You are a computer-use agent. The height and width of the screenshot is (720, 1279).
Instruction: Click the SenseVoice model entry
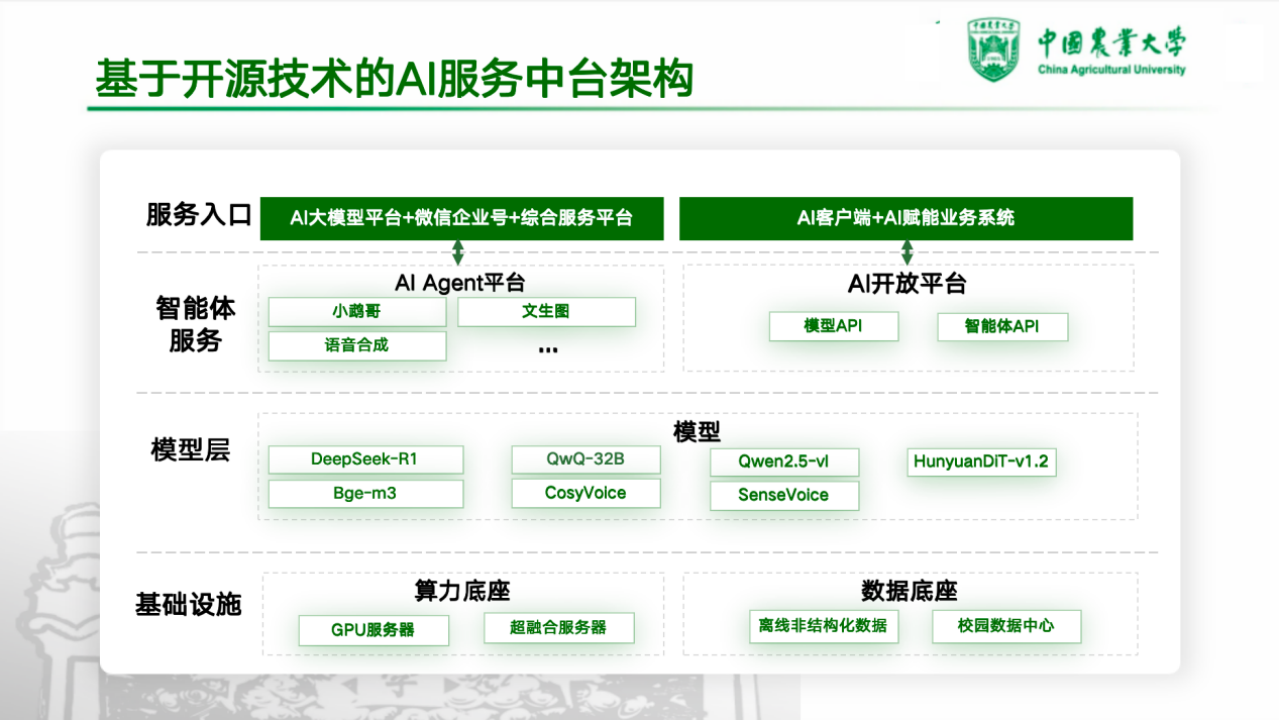click(x=784, y=495)
